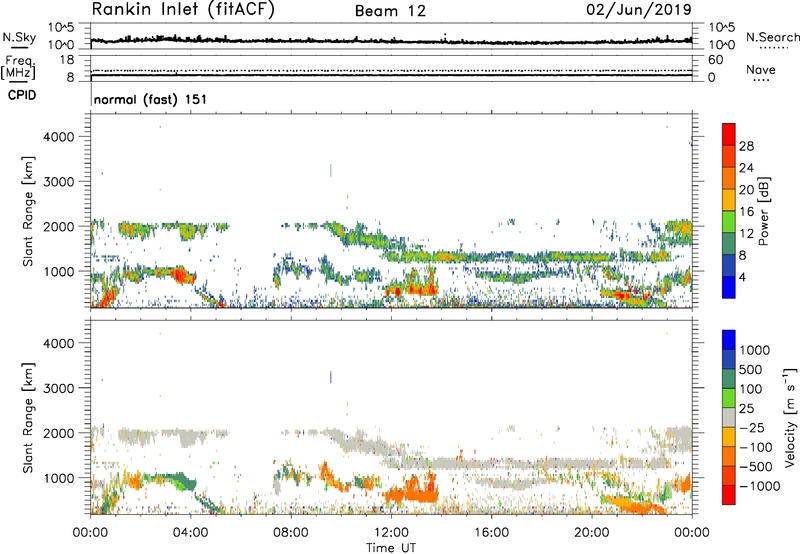This screenshot has width=800, height=554.
Task: Pick the bottom blue power colorbar segment
Action: click(x=729, y=287)
